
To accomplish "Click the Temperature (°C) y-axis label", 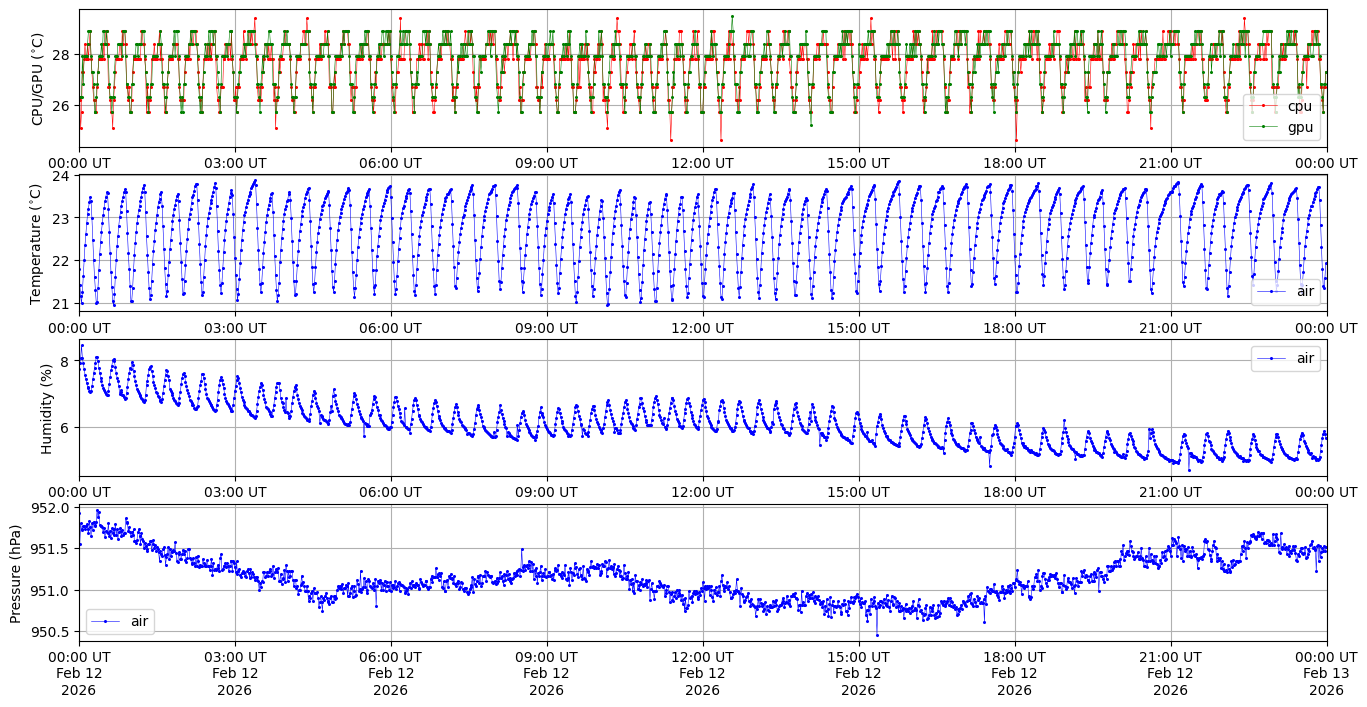I will 38,243.
